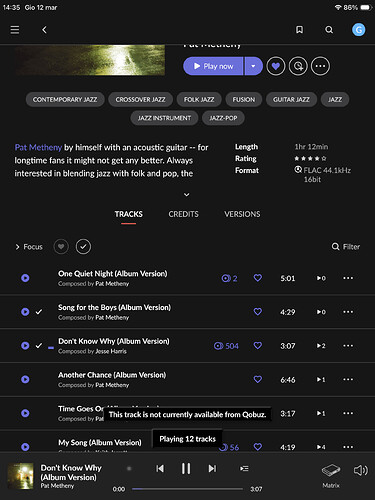Open the Pat Metheny artist link

pos(38,147)
